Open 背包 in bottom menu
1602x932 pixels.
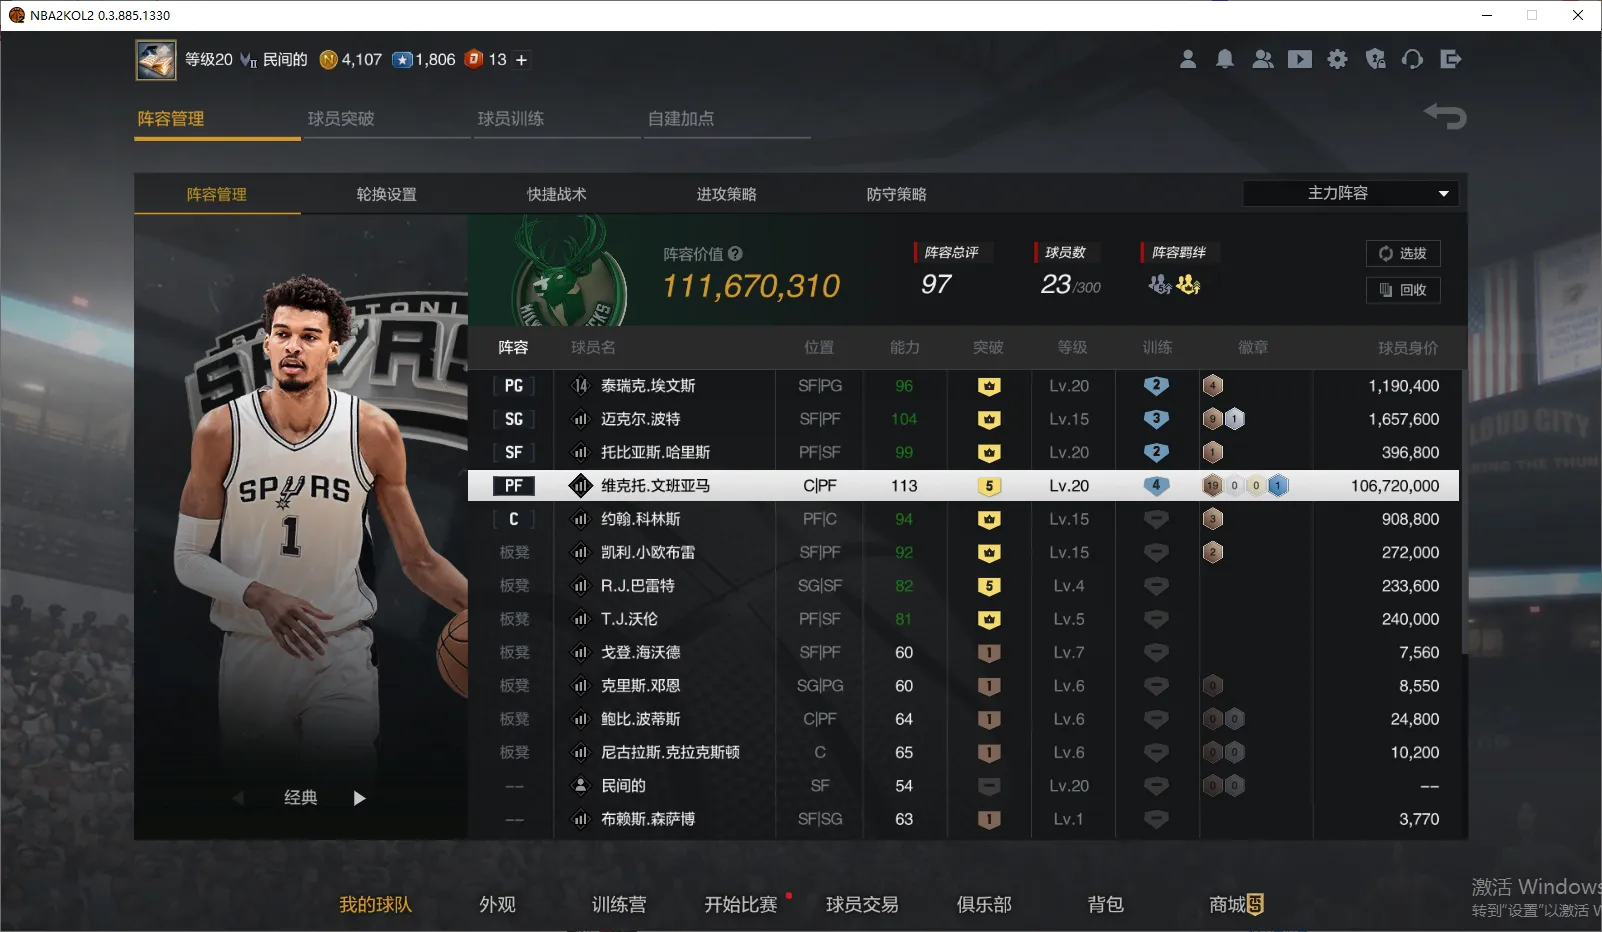click(x=1106, y=905)
